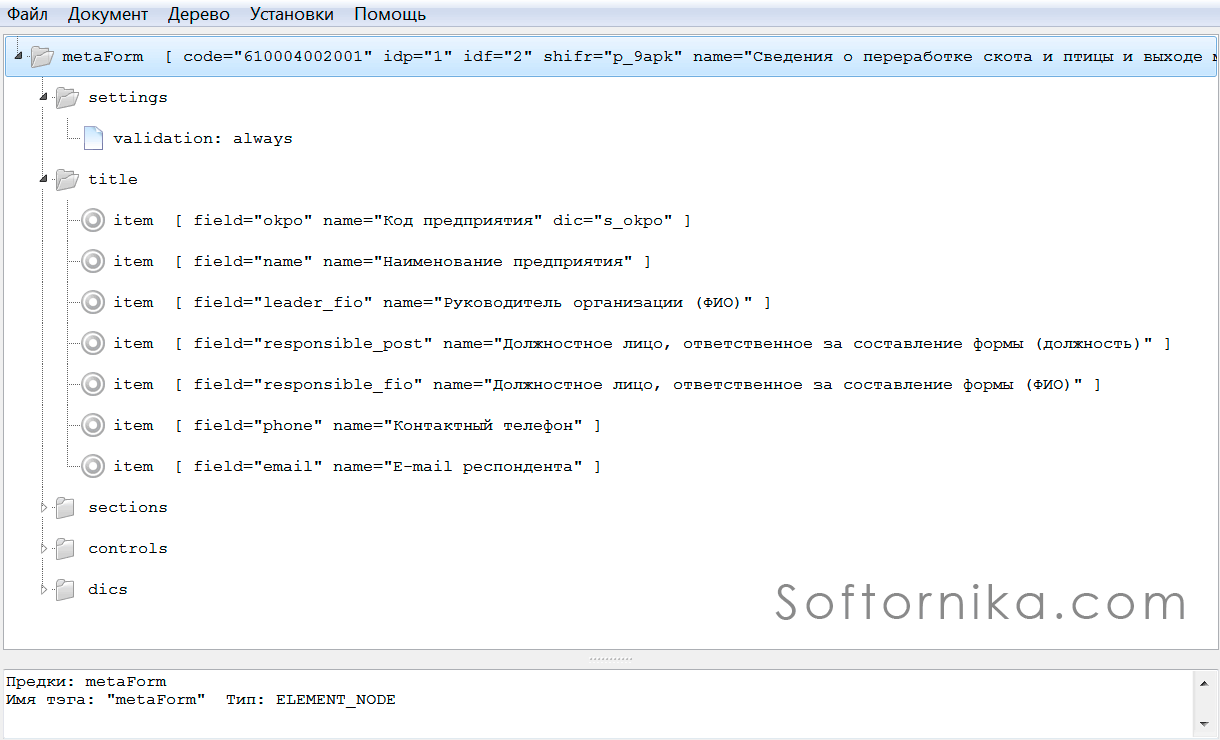This screenshot has height=740, width=1220.
Task: Click the validation document icon
Action: click(93, 139)
